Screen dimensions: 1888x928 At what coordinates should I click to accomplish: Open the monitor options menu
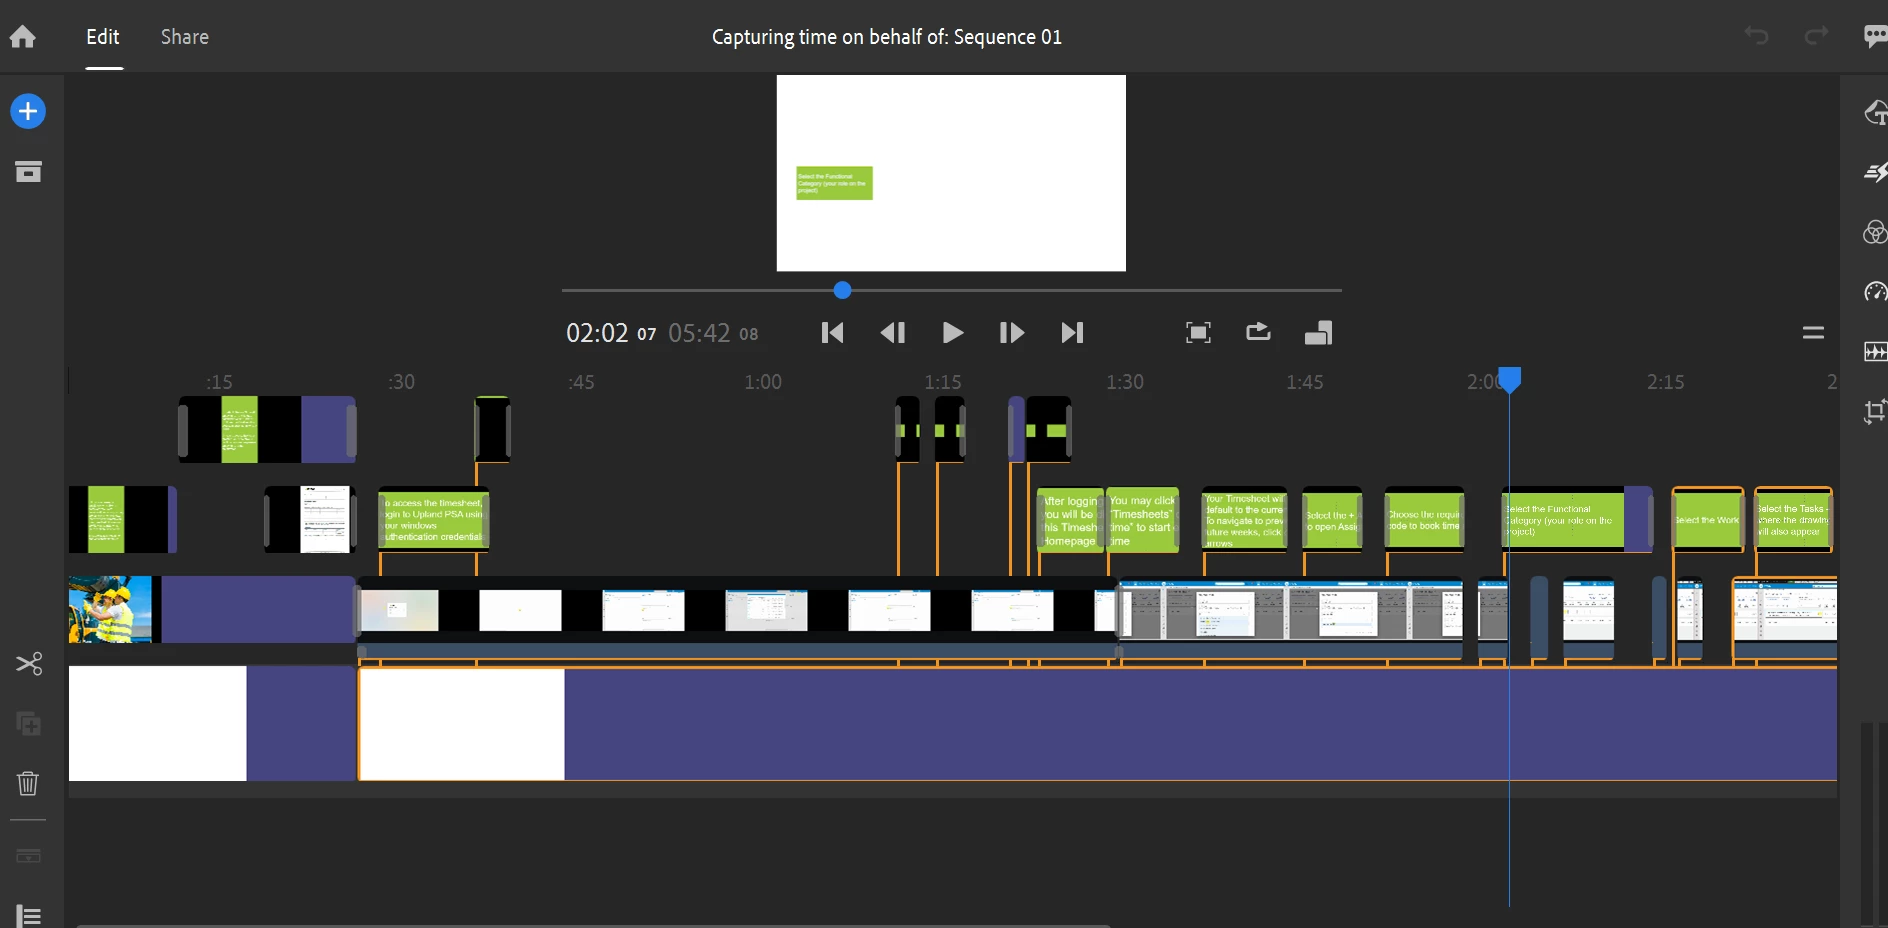(1813, 333)
